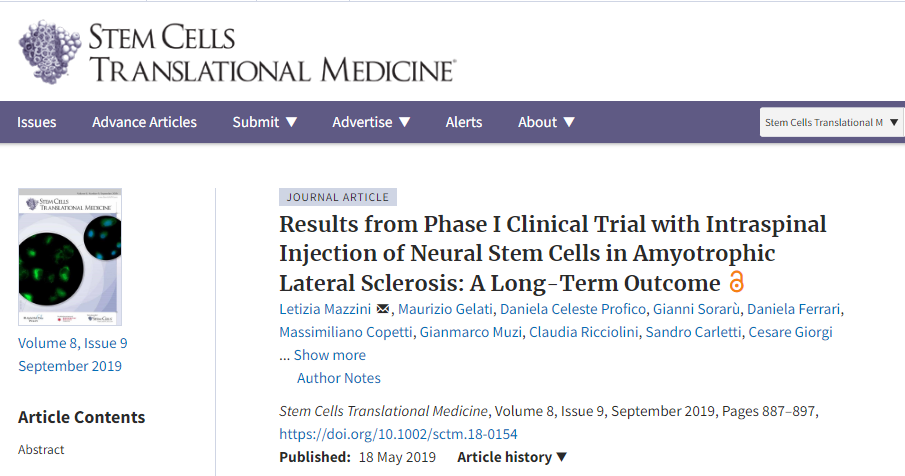Click the open access padlock icon
Viewport: 905px width, 476px height.
737,281
